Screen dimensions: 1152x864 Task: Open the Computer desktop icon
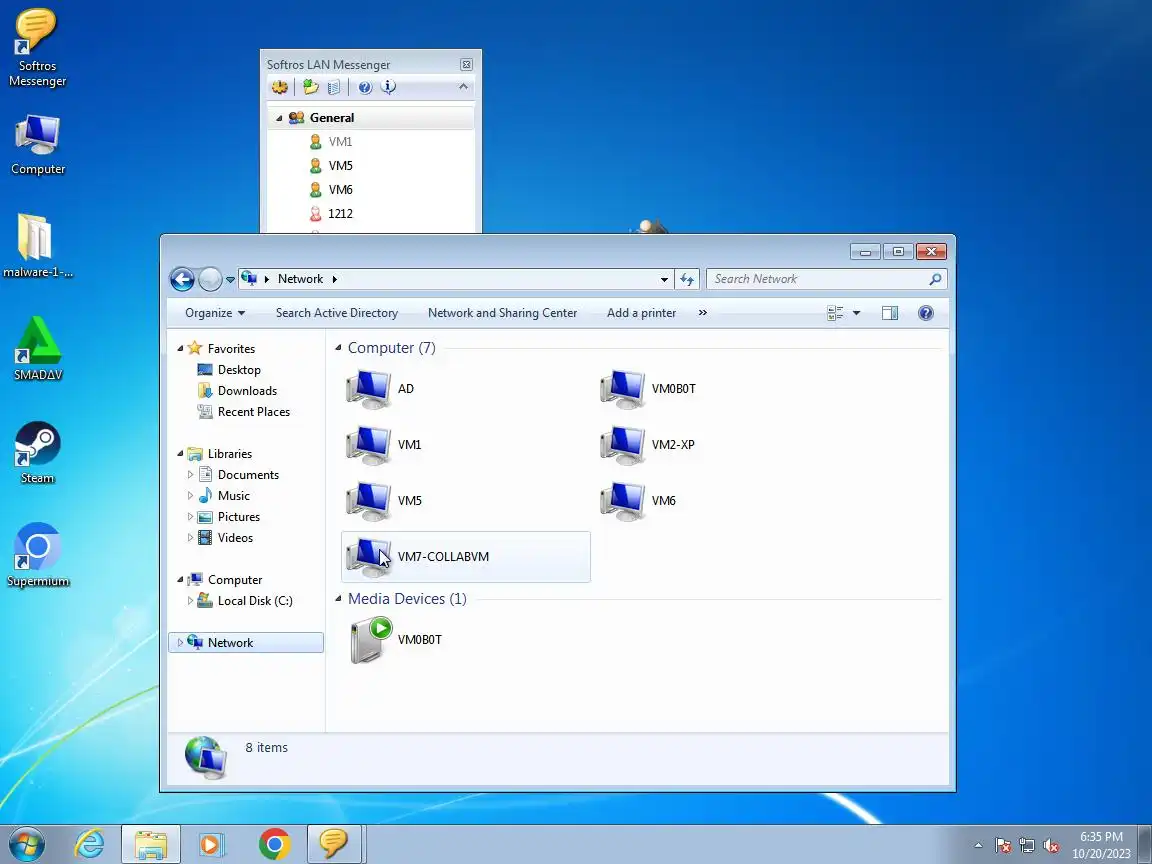tap(37, 145)
